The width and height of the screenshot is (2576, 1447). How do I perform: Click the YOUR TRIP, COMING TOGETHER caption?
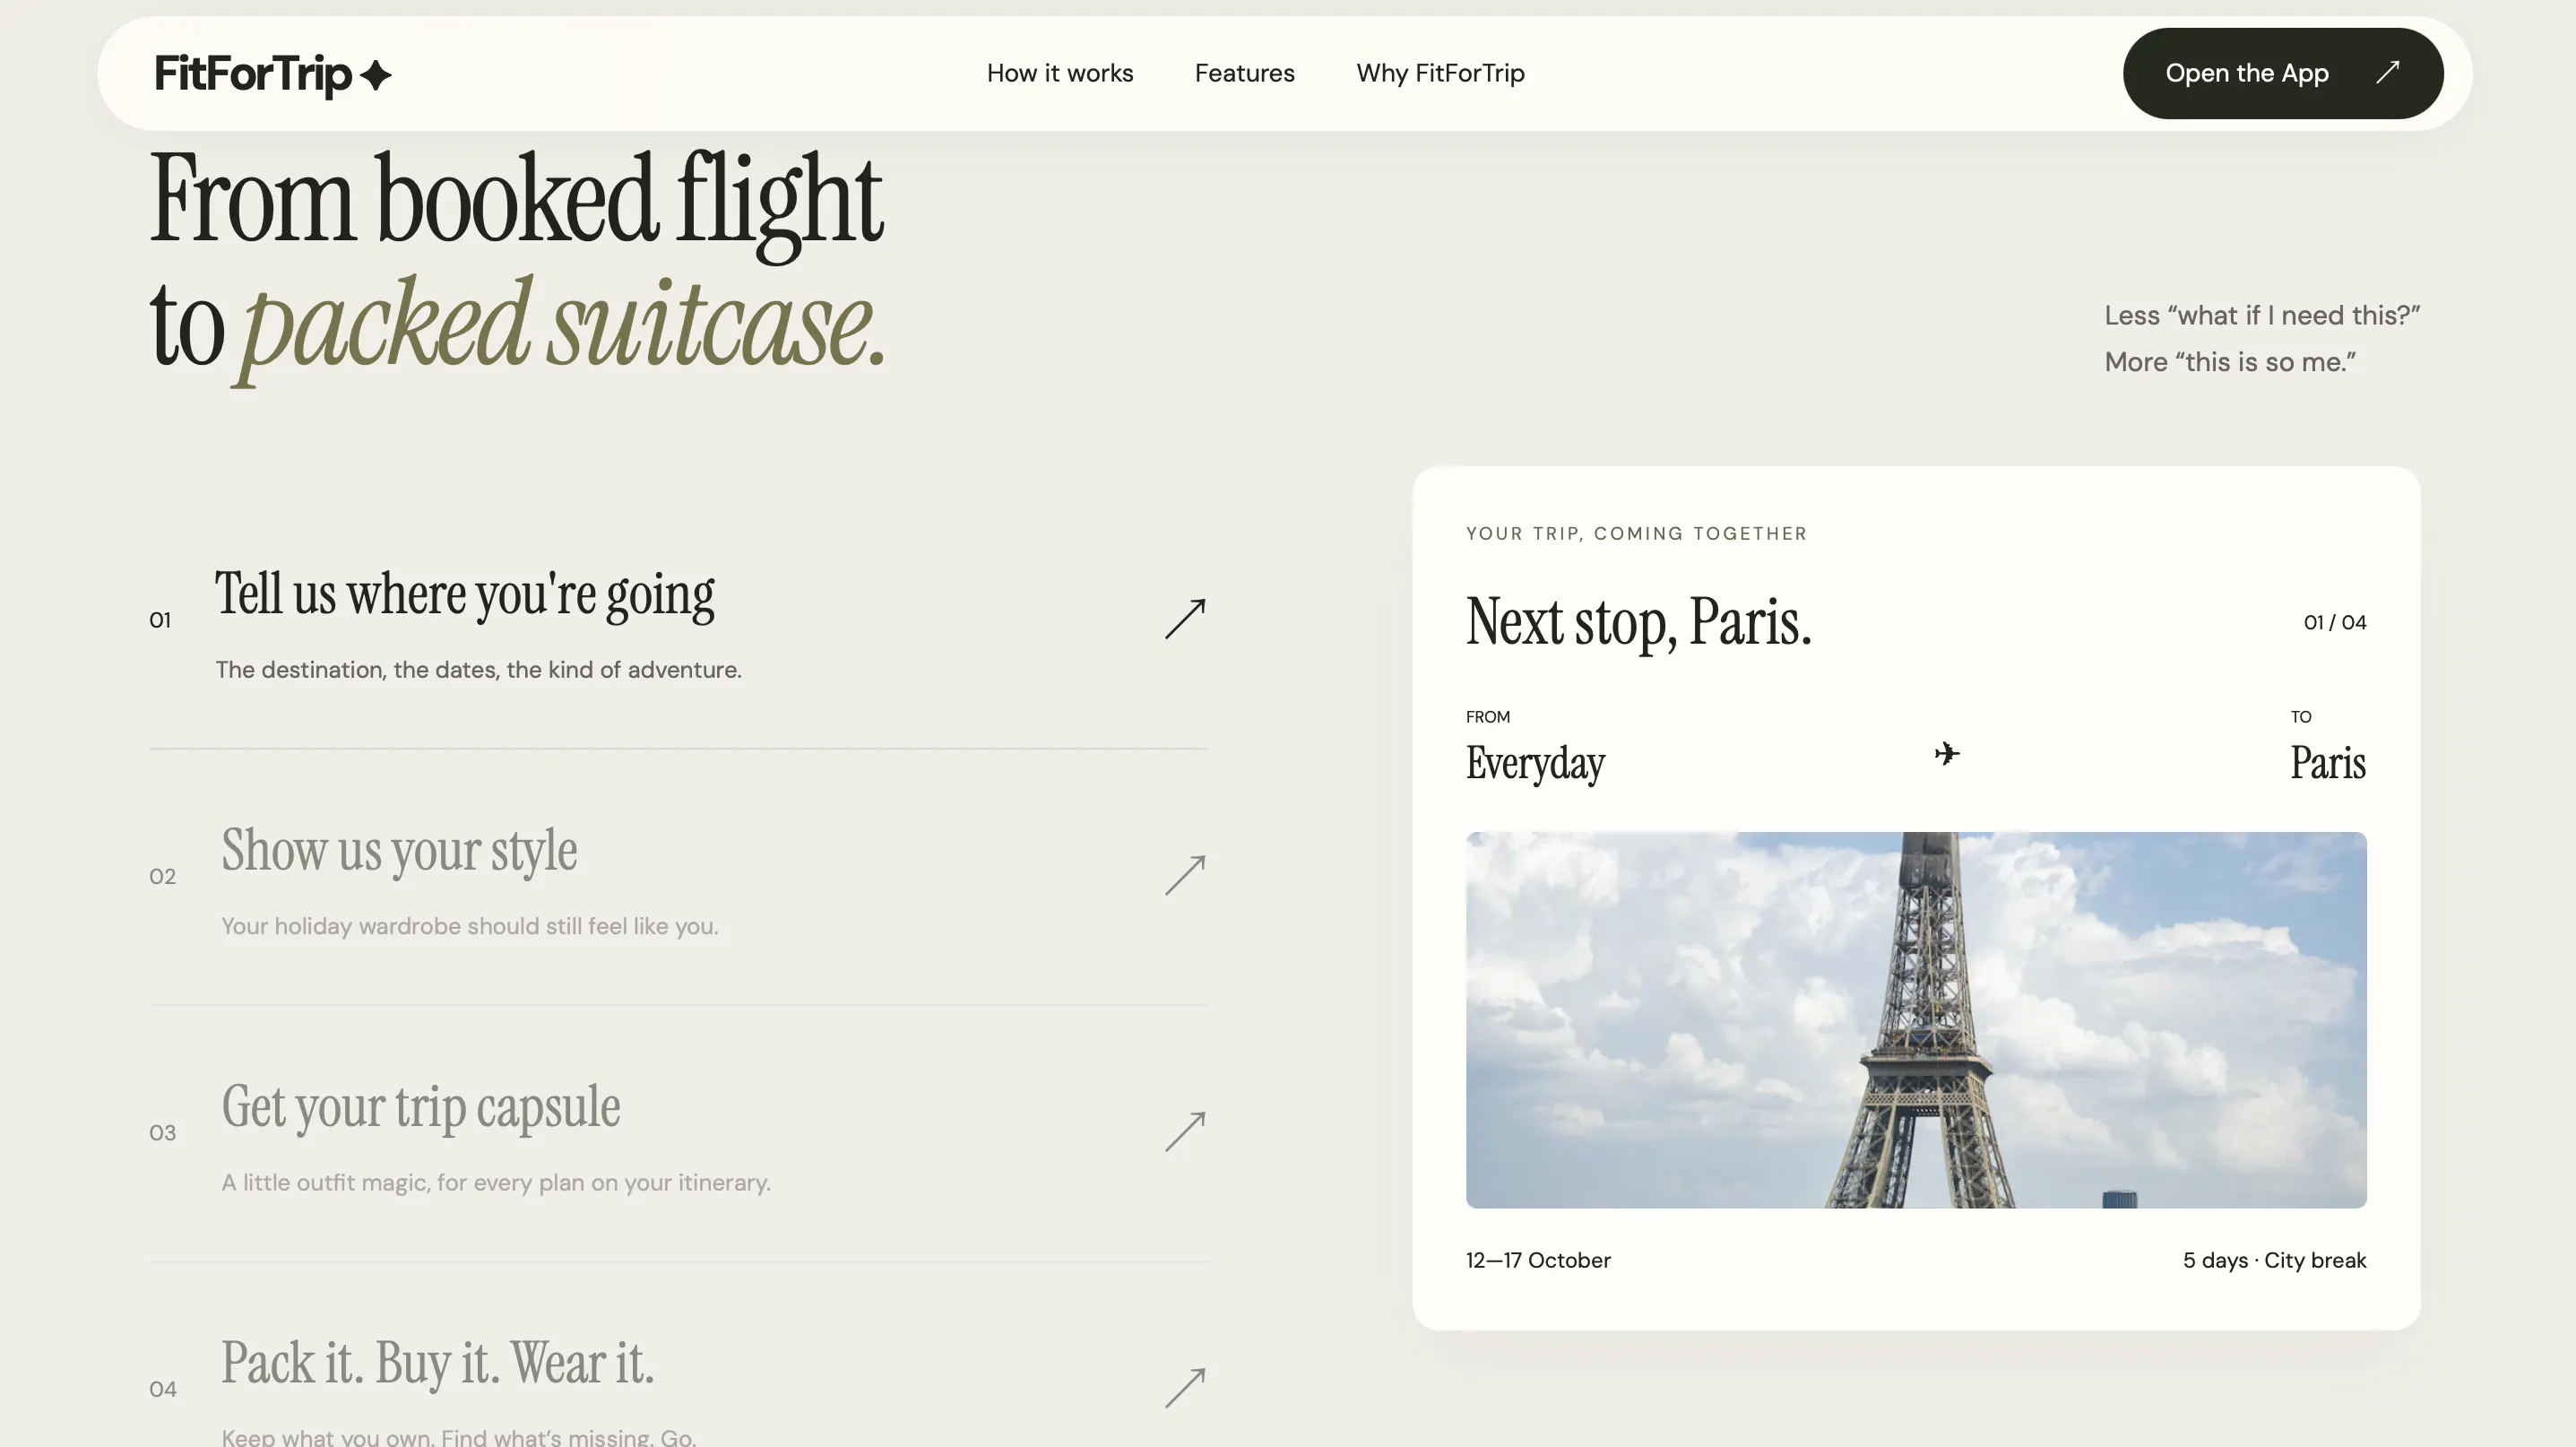(1636, 533)
